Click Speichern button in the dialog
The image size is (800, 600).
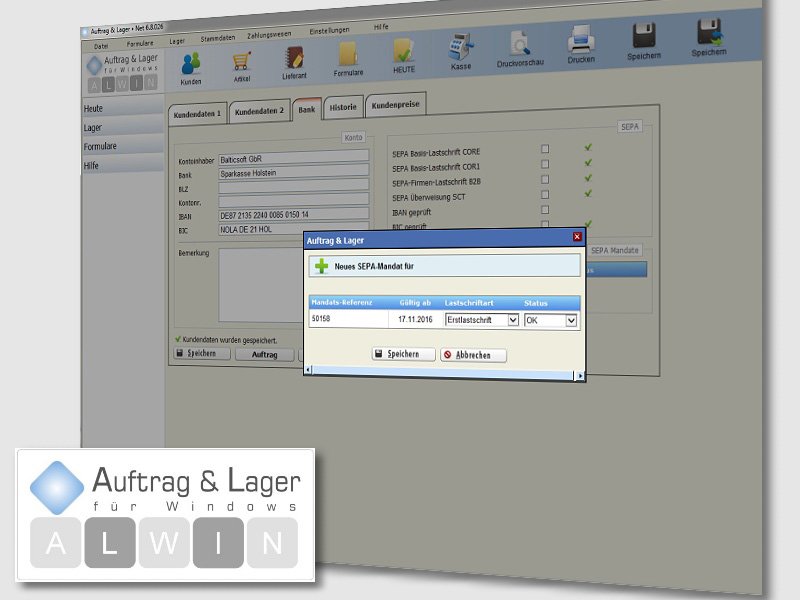(403, 354)
